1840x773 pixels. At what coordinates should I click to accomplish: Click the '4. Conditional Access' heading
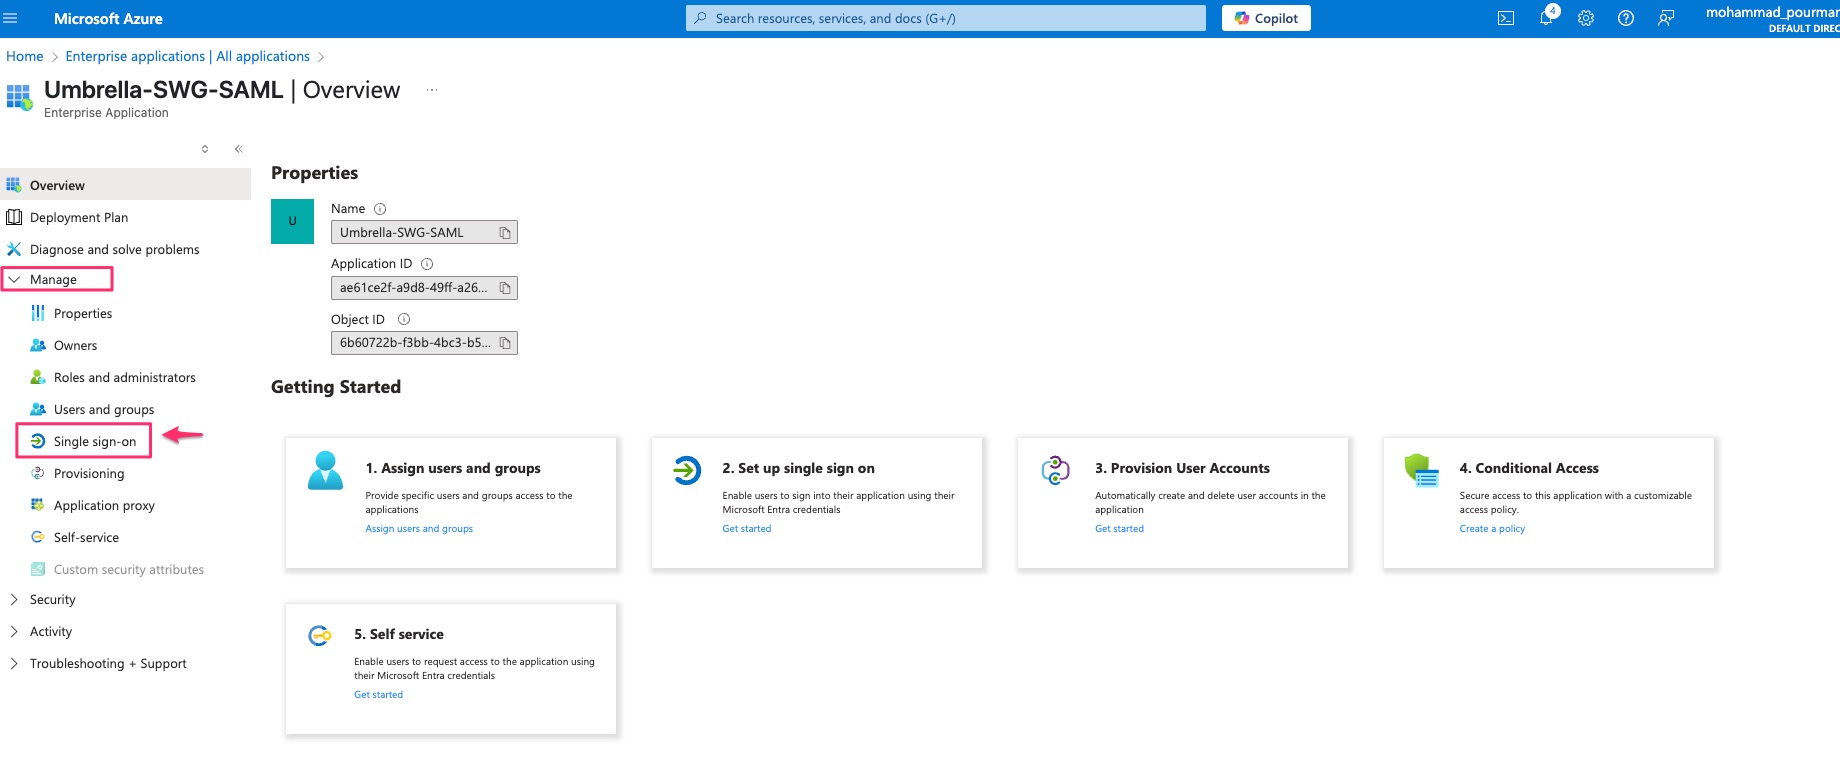(x=1529, y=468)
